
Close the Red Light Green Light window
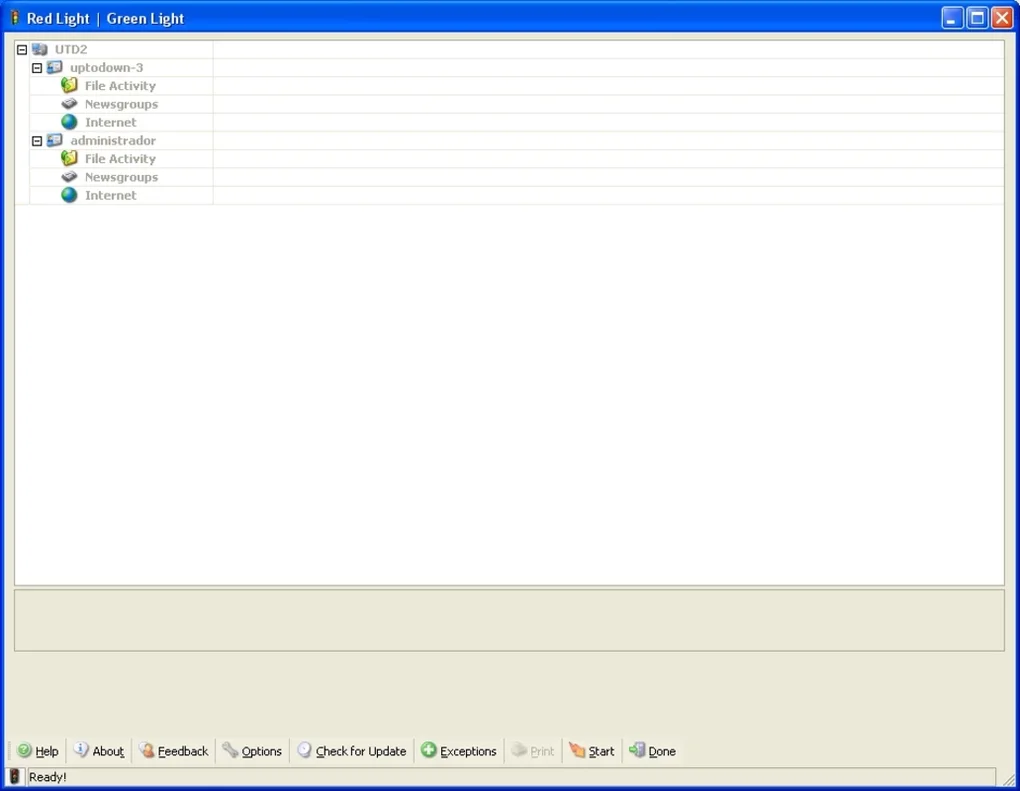[1002, 18]
